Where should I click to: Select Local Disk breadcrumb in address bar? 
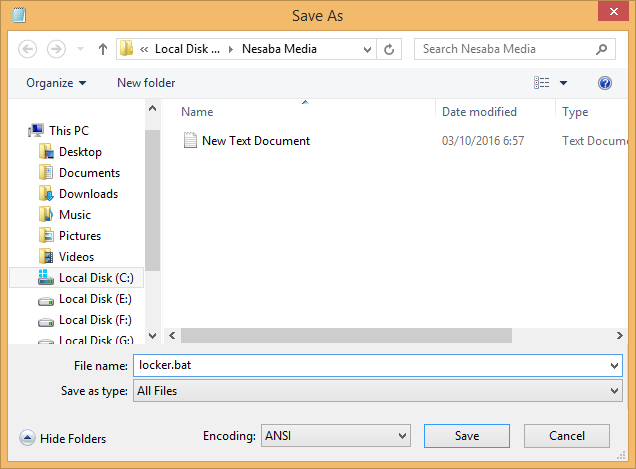point(187,49)
